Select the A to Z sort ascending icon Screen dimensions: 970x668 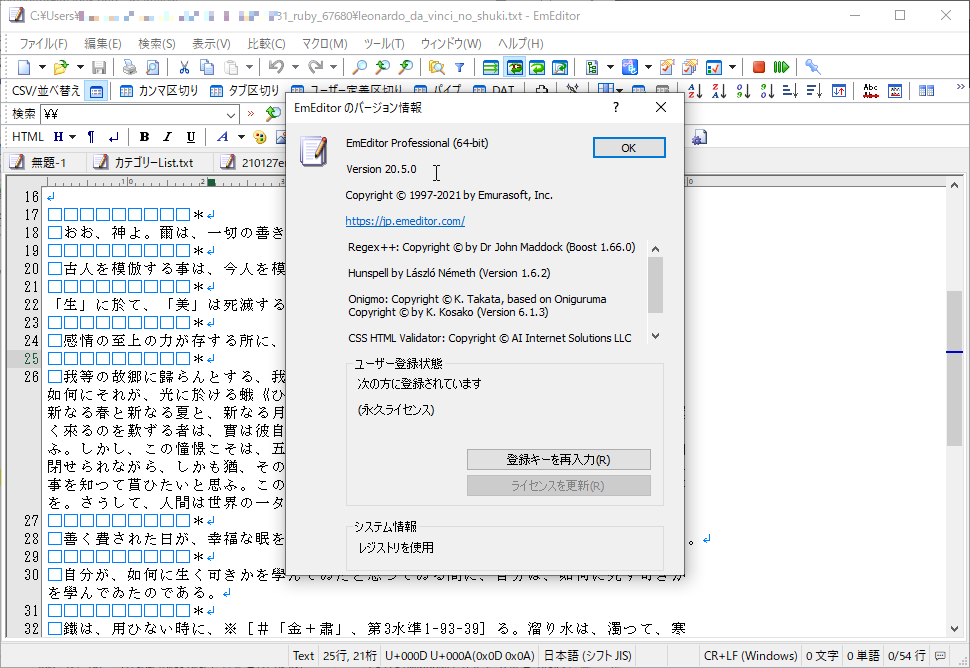point(695,91)
